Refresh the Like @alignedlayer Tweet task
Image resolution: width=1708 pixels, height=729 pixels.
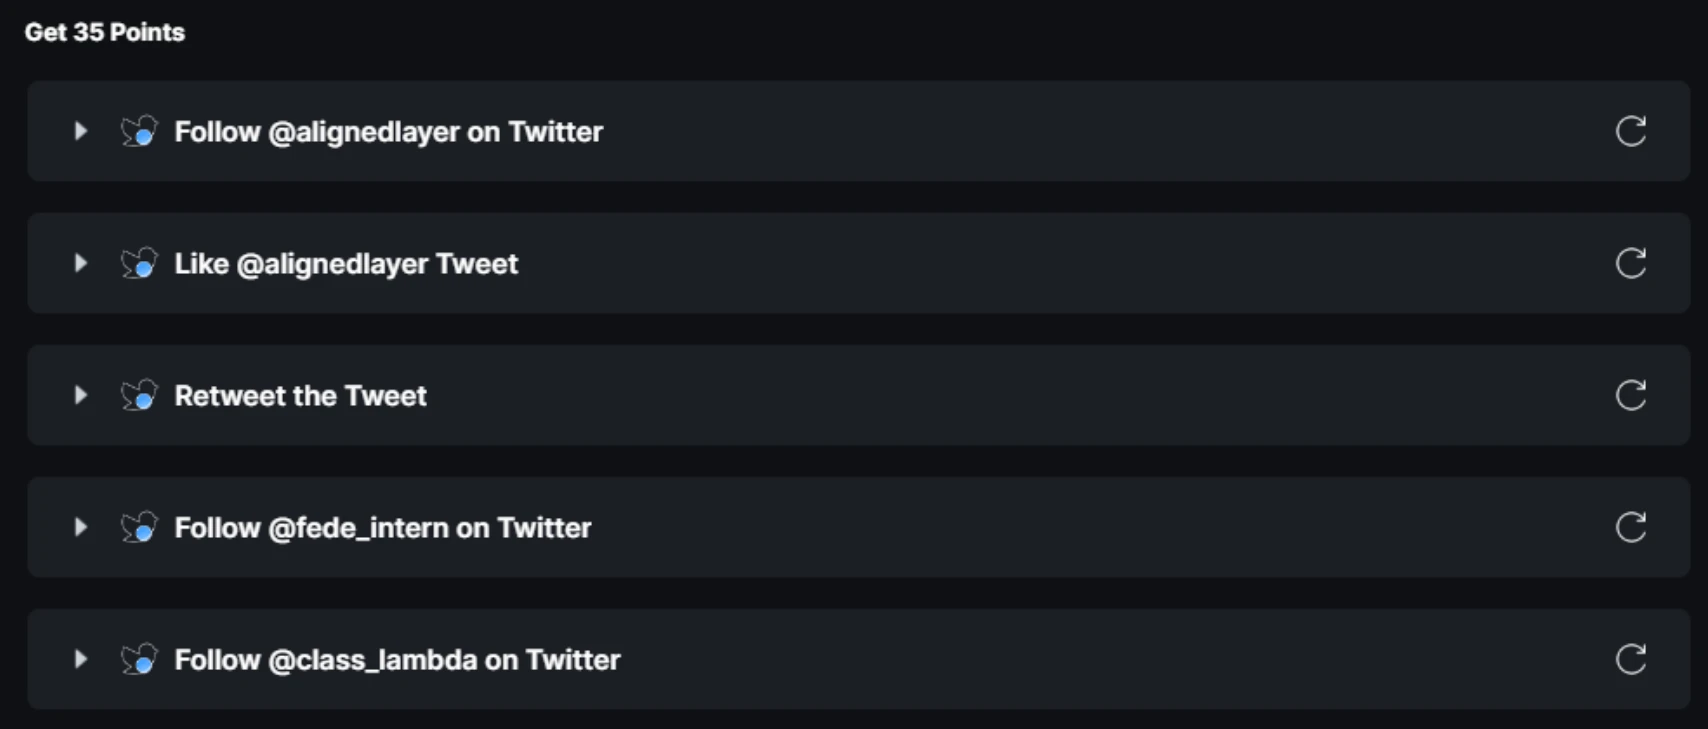coord(1630,263)
